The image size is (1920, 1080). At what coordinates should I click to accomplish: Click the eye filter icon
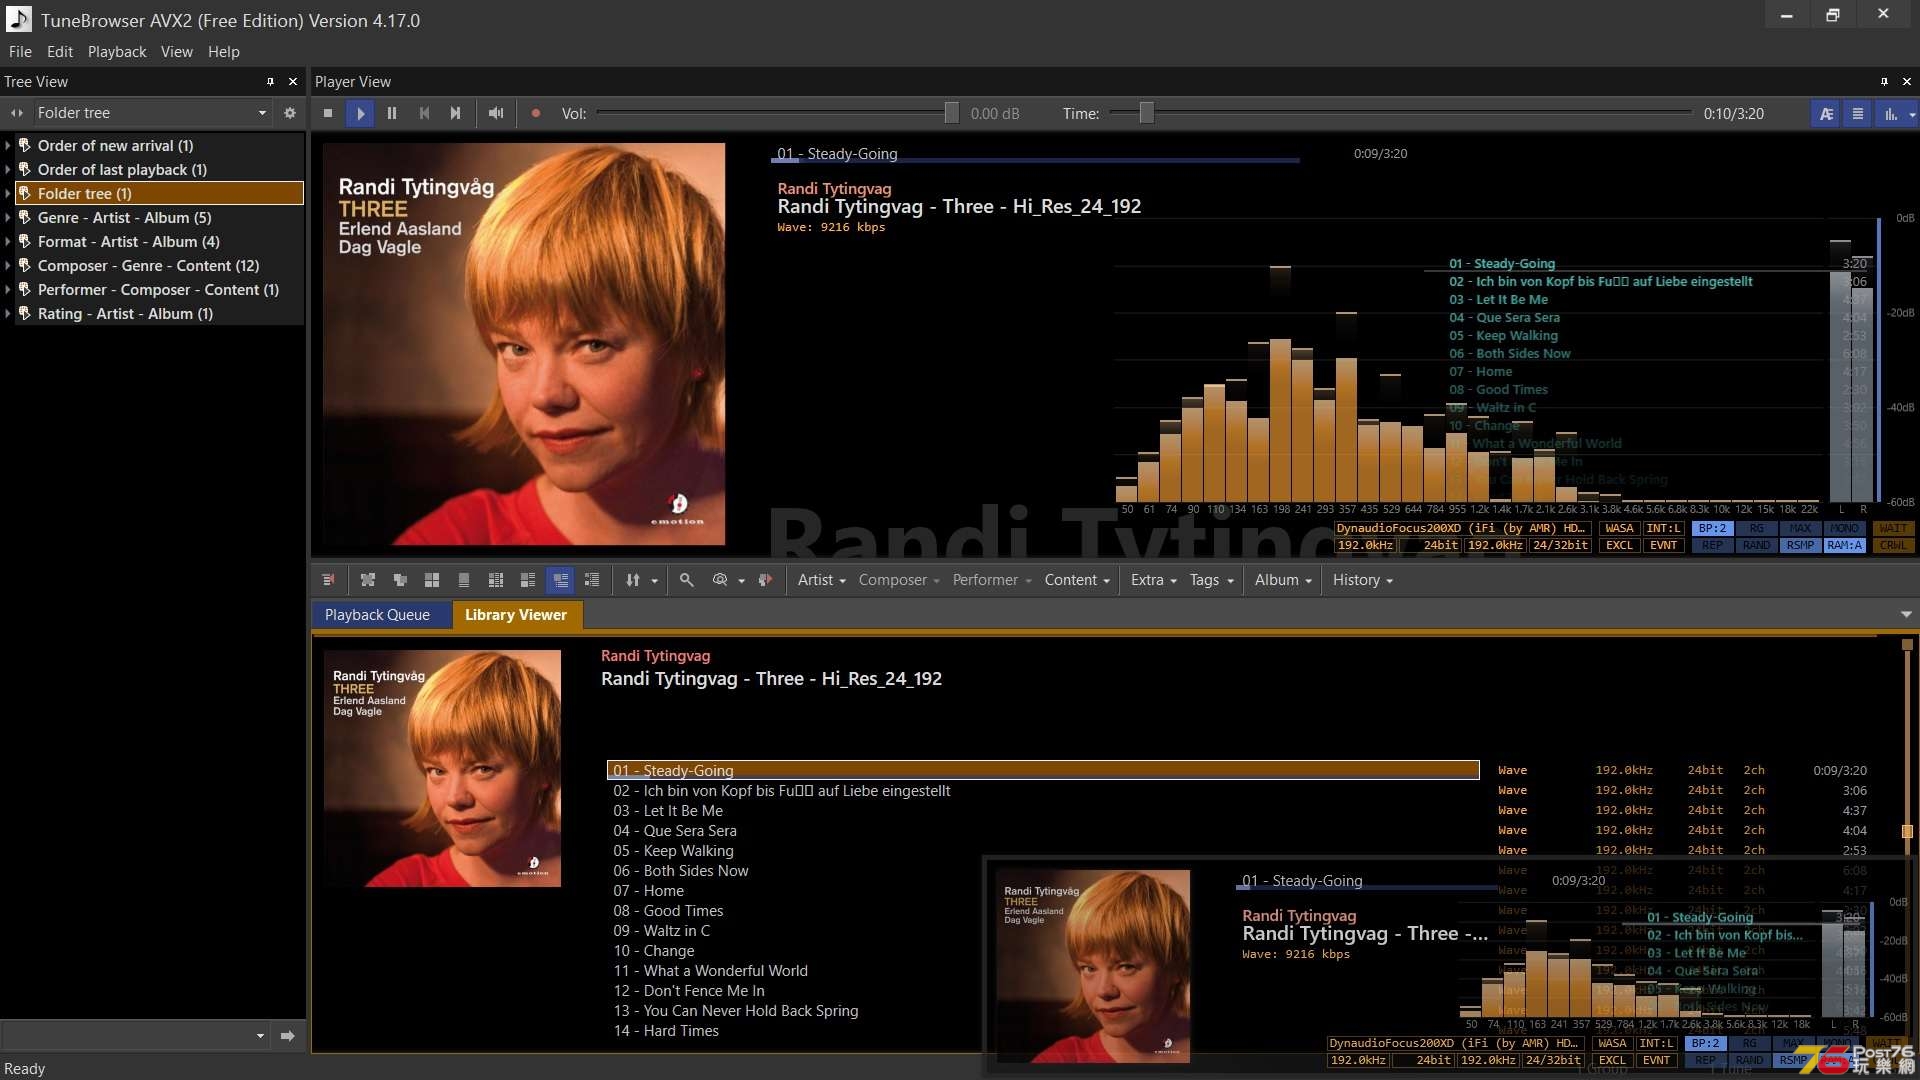(720, 580)
